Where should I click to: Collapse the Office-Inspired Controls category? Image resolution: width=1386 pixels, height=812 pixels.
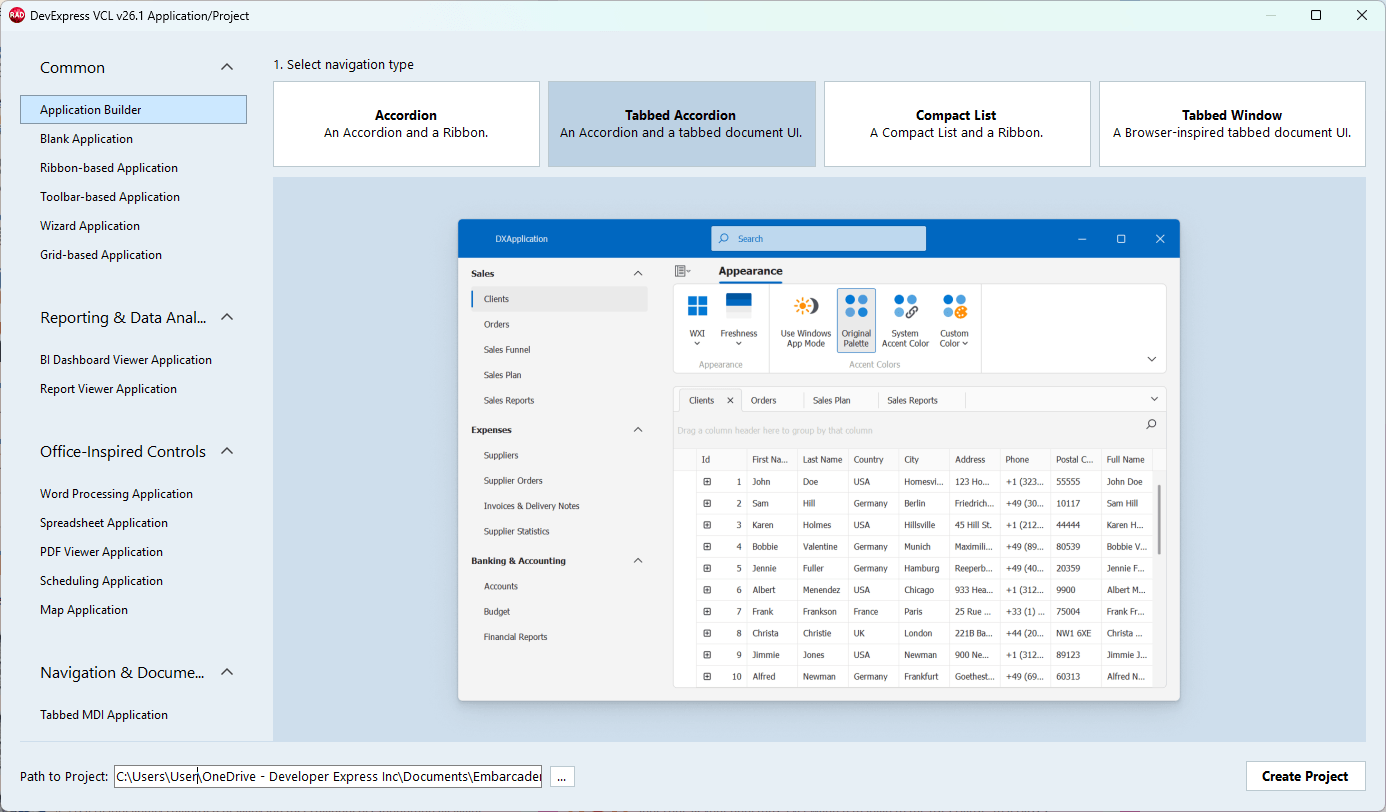[x=227, y=451]
